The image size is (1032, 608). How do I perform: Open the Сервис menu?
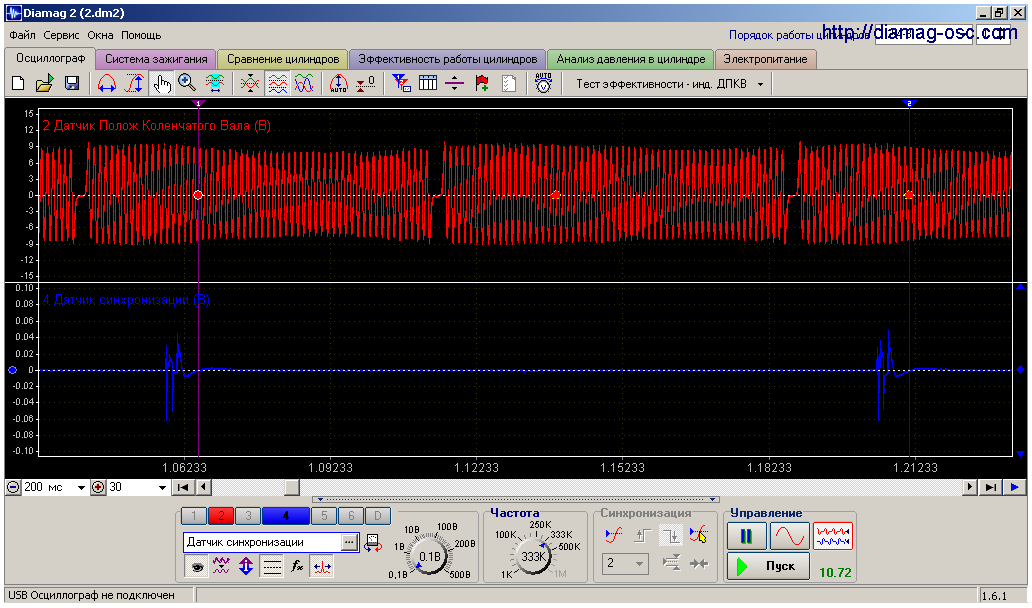(x=61, y=36)
